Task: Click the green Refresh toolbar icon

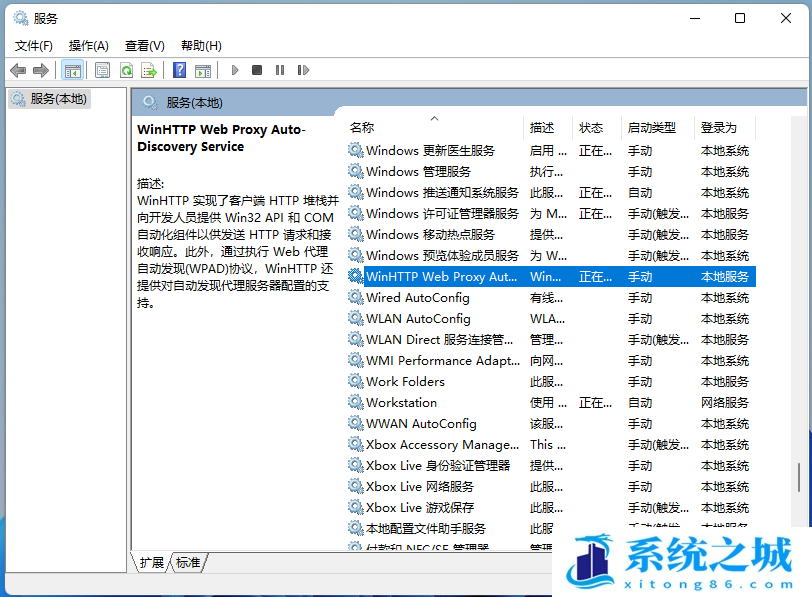Action: tap(126, 70)
